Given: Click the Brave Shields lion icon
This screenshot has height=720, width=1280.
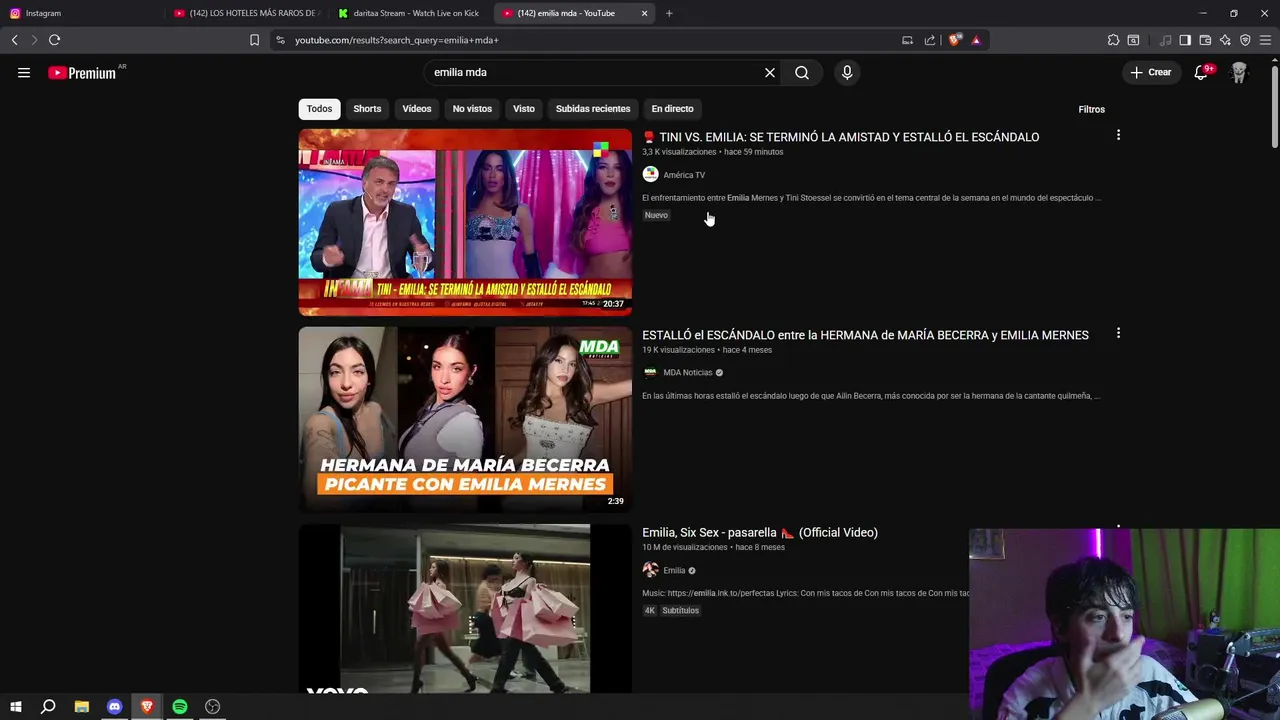Looking at the screenshot, I should point(955,40).
